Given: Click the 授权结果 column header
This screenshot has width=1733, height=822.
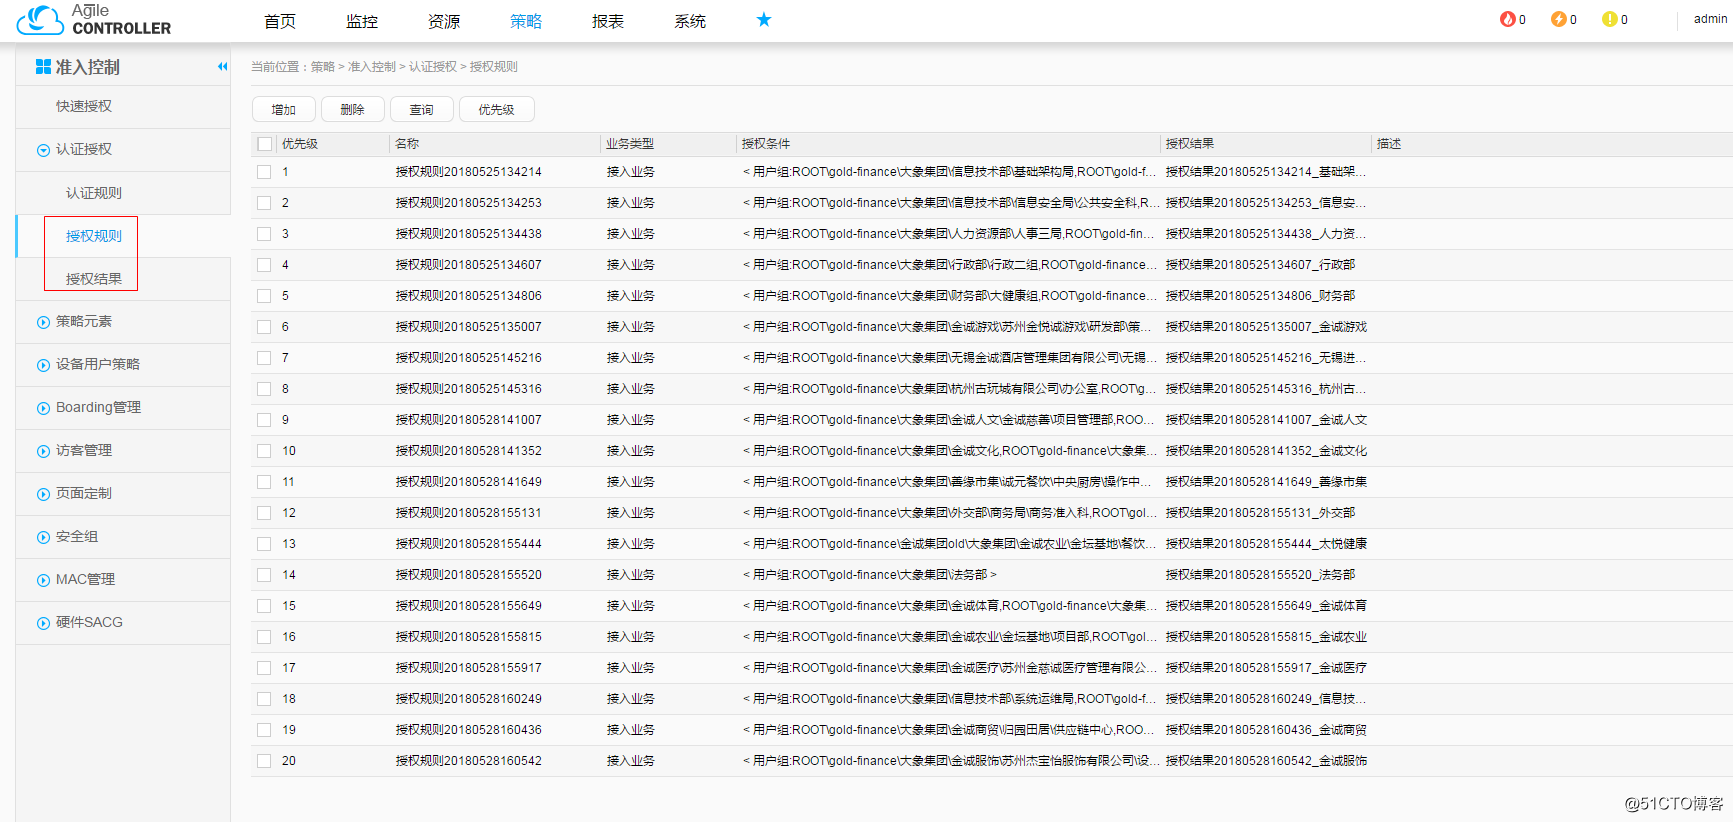Looking at the screenshot, I should pyautogui.click(x=1190, y=144).
